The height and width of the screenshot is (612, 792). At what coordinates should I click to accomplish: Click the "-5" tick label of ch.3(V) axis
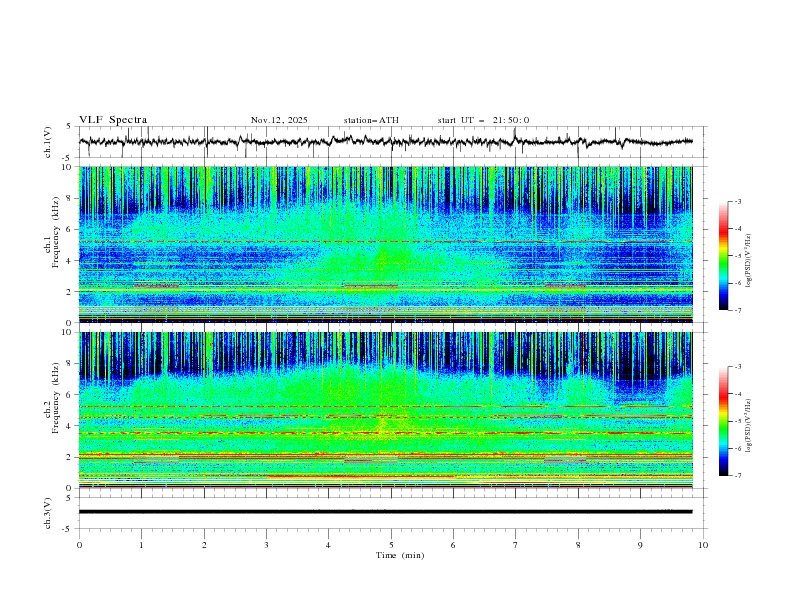68,529
